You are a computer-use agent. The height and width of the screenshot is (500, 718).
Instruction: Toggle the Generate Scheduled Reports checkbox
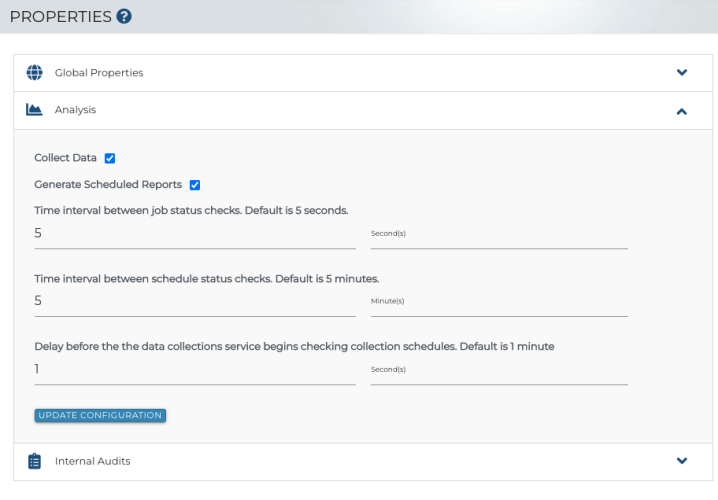point(195,185)
